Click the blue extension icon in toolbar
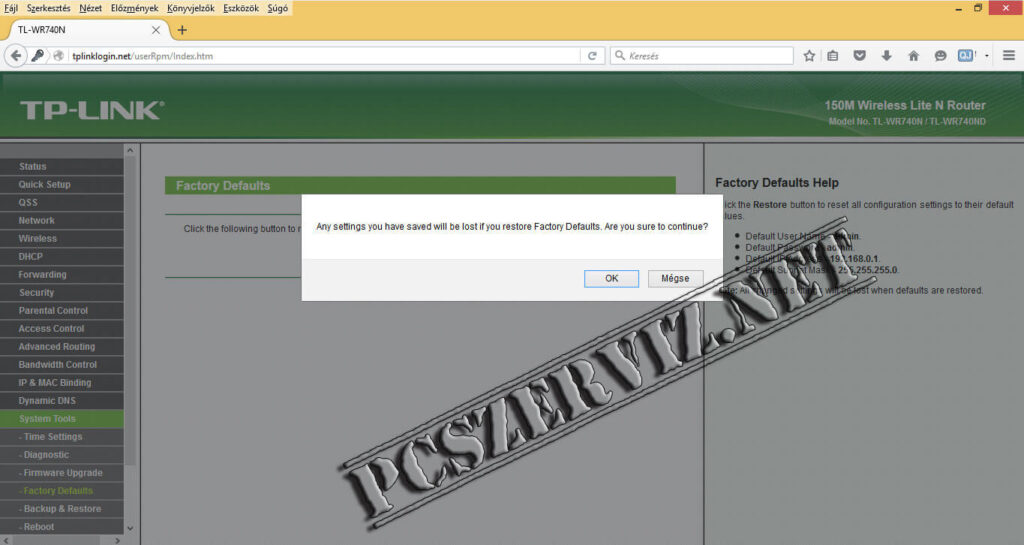This screenshot has height=545, width=1024. coord(966,56)
